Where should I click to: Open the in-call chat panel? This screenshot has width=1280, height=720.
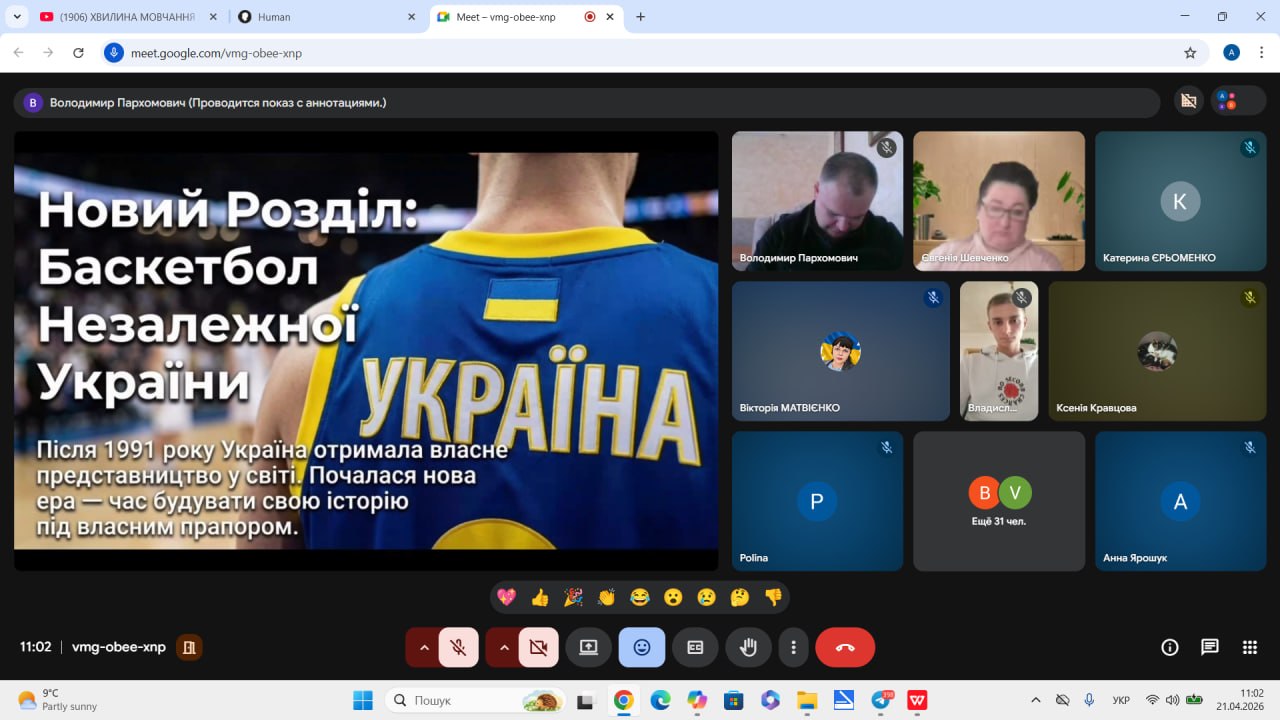point(1209,648)
